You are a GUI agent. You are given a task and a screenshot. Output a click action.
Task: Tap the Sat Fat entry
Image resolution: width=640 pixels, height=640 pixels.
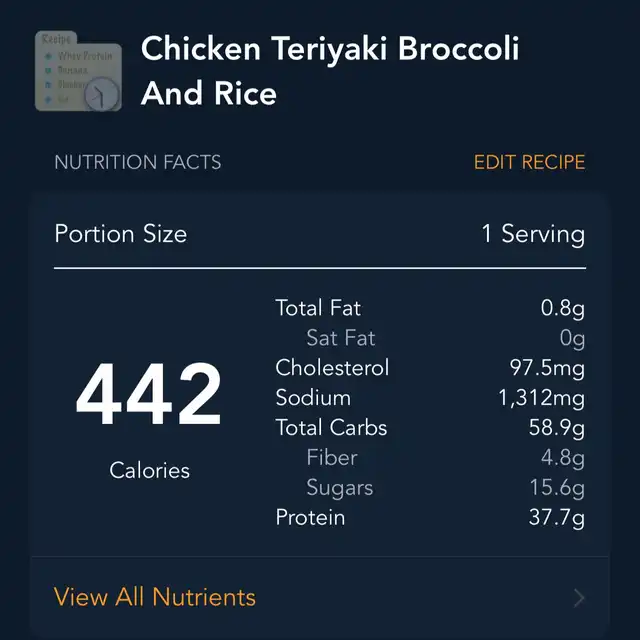click(340, 338)
